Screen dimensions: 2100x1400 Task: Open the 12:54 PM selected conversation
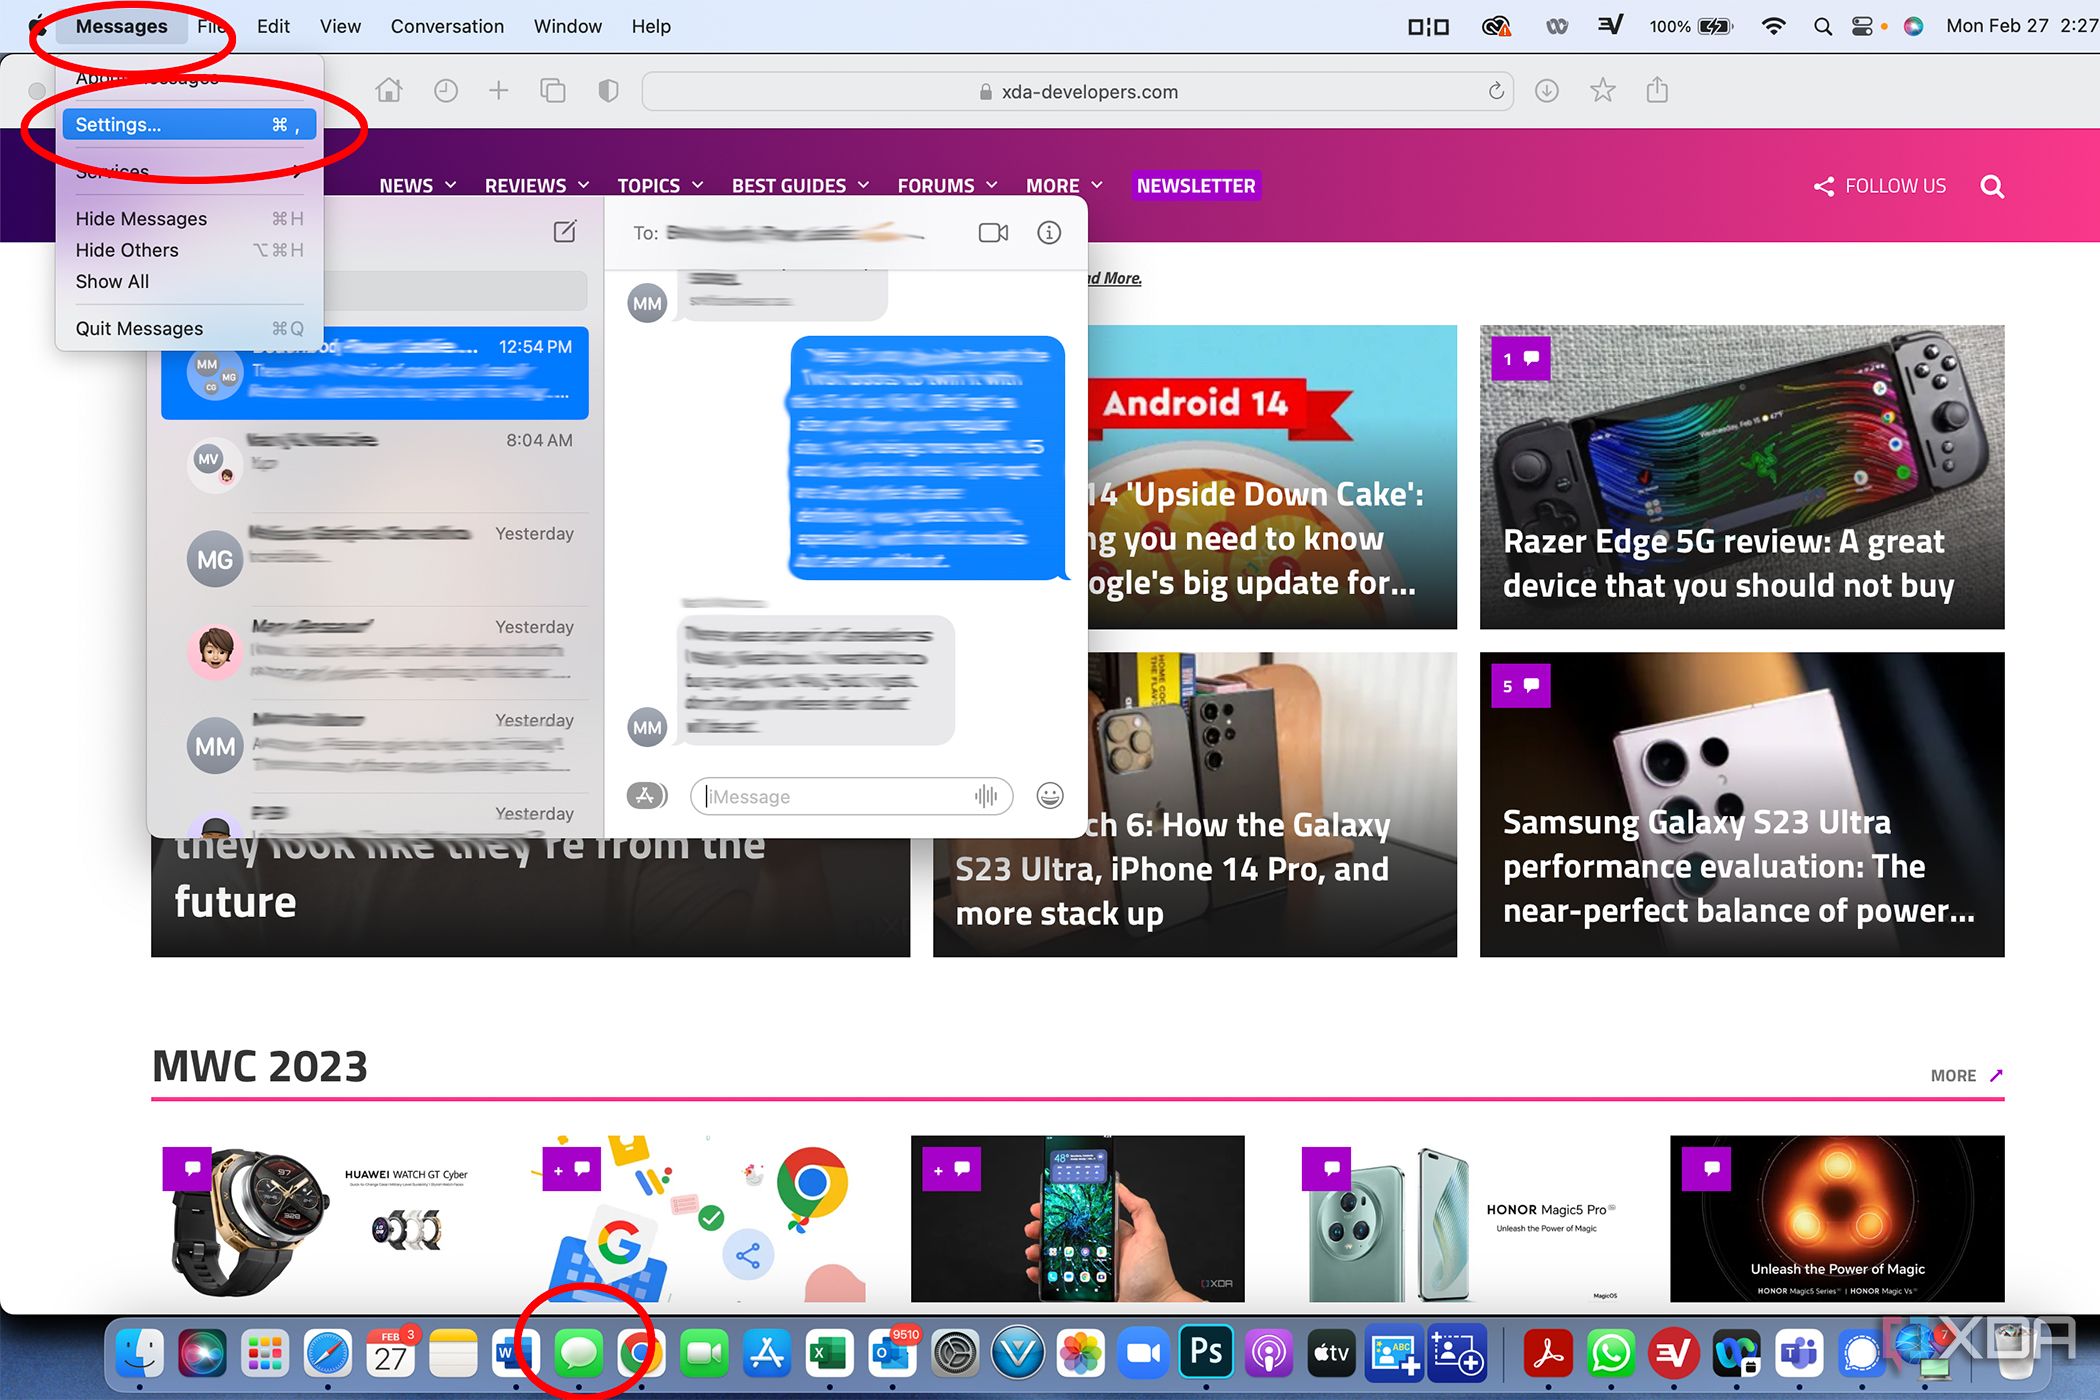click(x=375, y=373)
